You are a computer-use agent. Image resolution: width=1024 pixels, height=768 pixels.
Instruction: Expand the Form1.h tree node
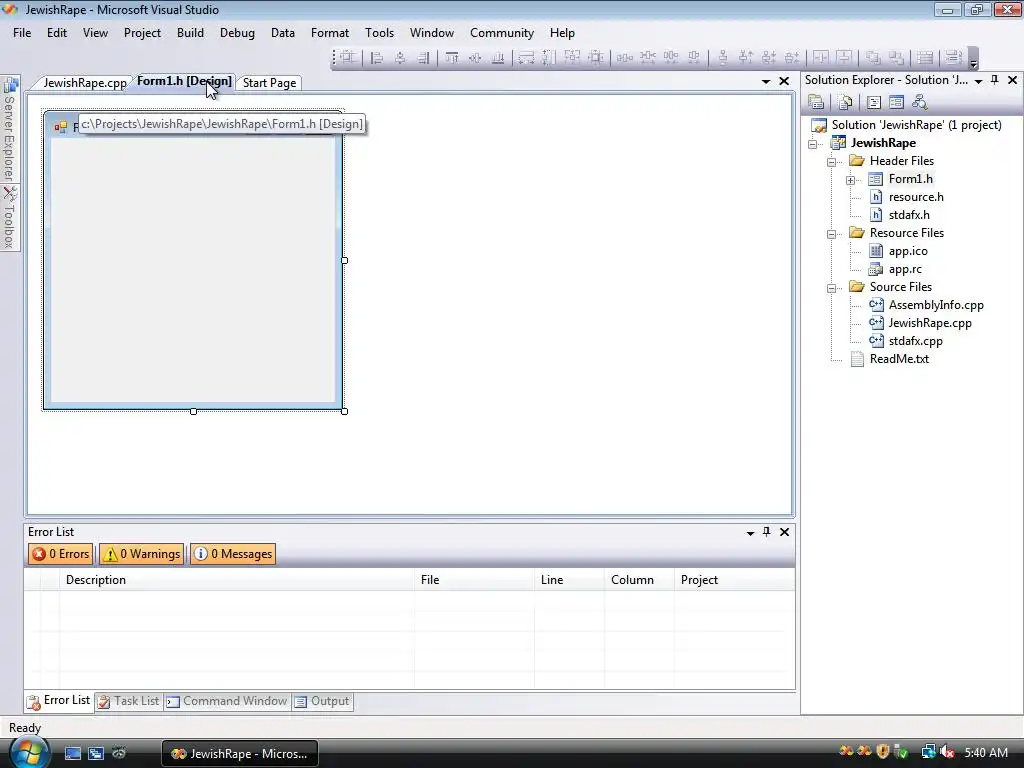coord(850,180)
